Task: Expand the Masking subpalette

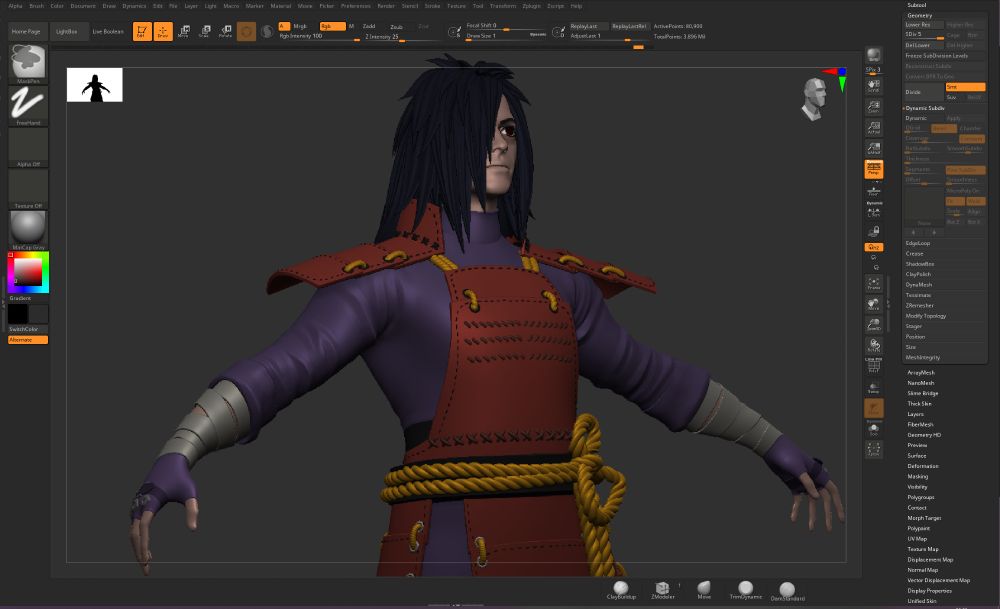Action: (918, 476)
